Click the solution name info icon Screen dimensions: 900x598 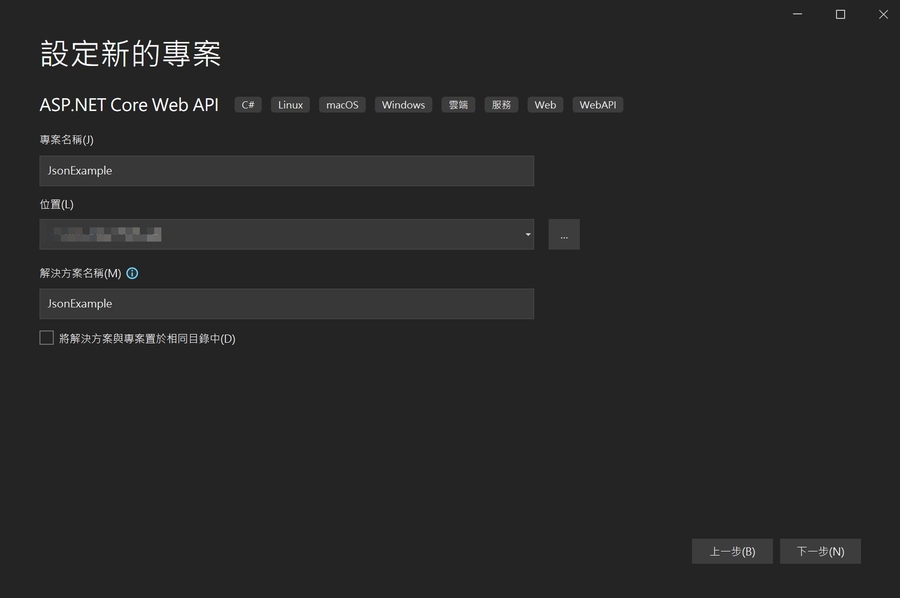point(132,273)
